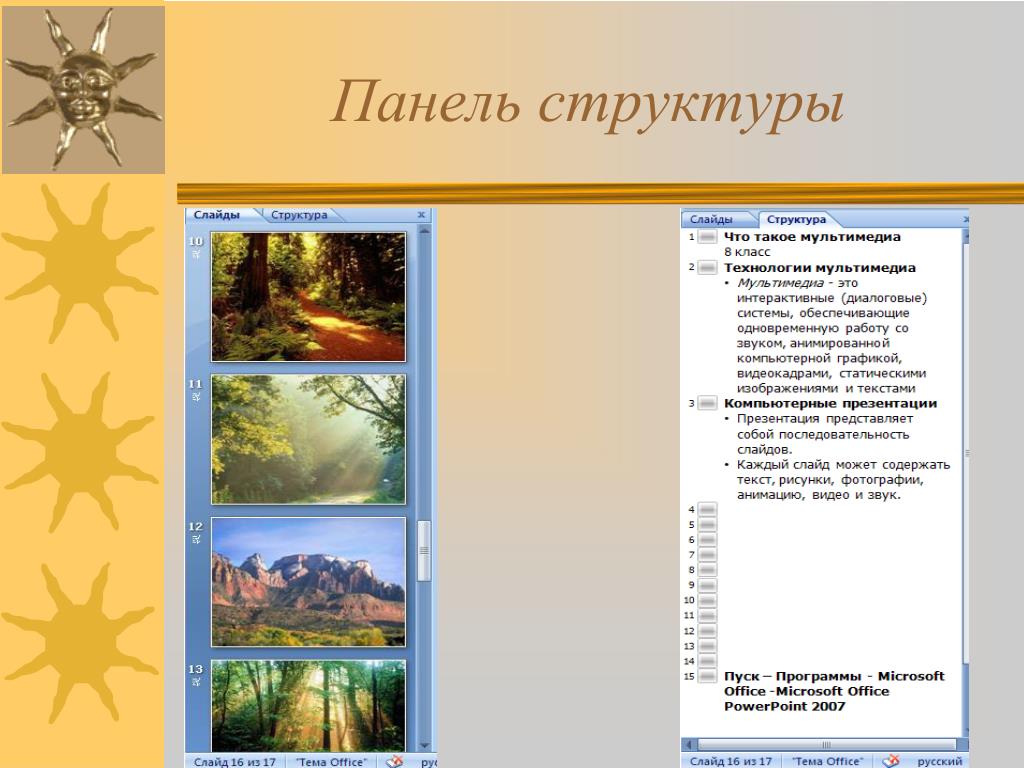This screenshot has width=1024, height=768.
Task: Click slide icon for outline item 9
Action: pyautogui.click(x=707, y=584)
